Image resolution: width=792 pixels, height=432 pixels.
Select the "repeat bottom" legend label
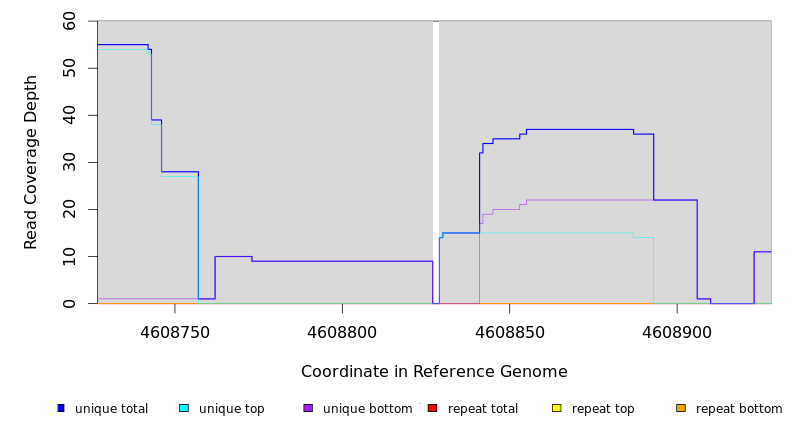point(739,409)
